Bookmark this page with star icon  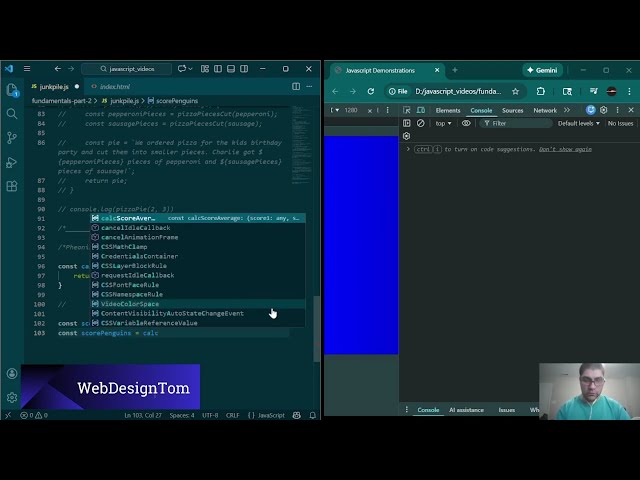516,91
